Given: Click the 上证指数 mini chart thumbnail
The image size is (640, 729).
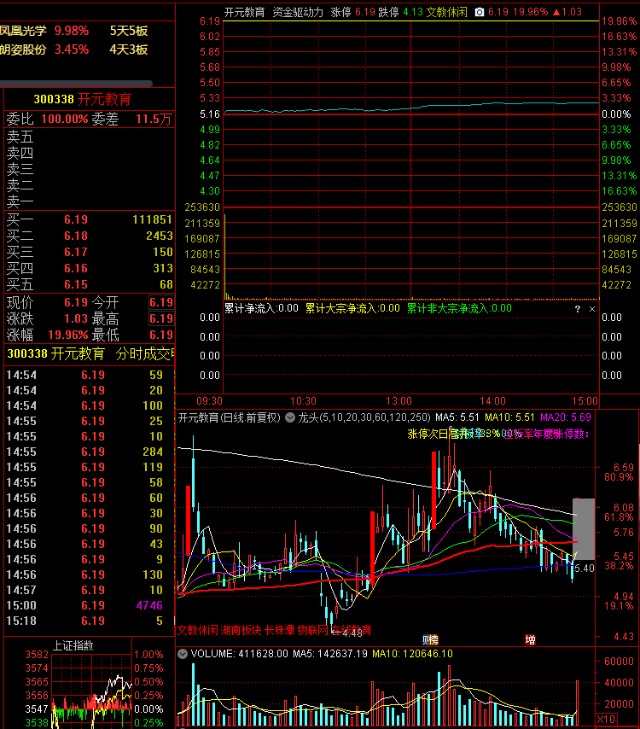Looking at the screenshot, I should [x=92, y=690].
